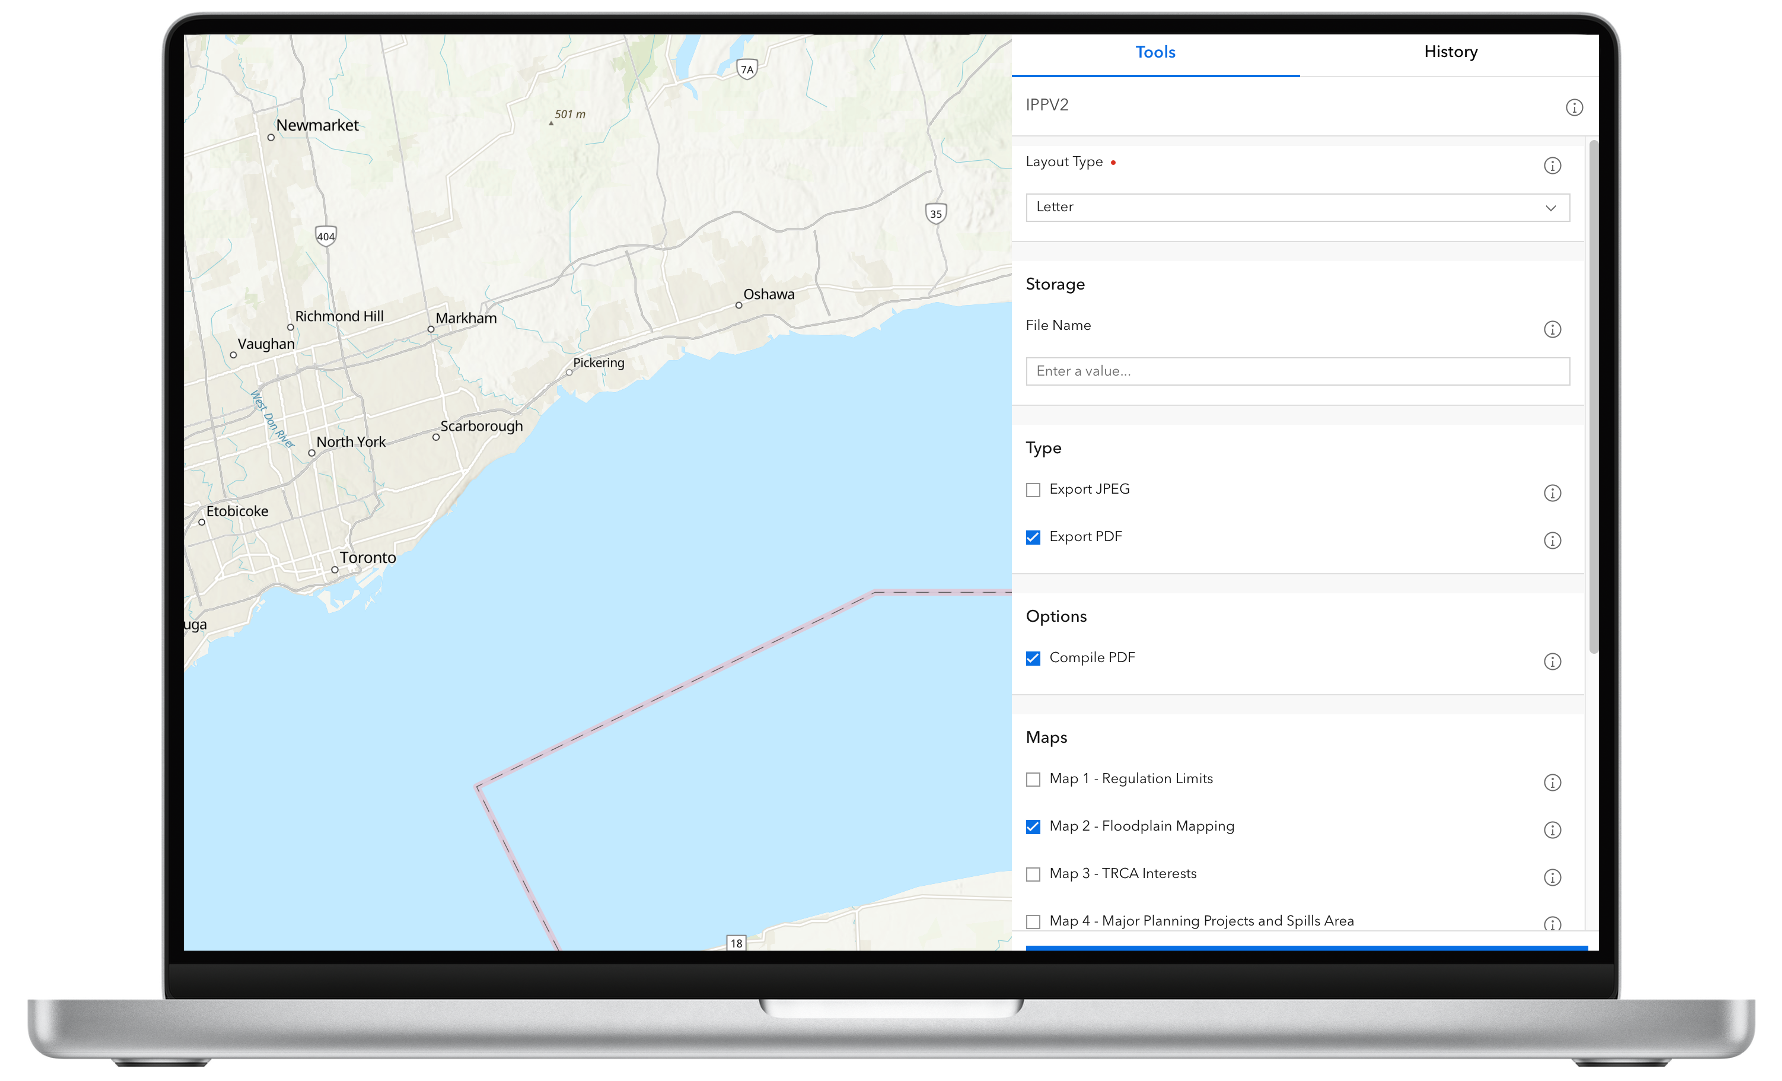View info for Map 1 - Regulation Limits
Viewport: 1782px width, 1081px height.
[1553, 783]
